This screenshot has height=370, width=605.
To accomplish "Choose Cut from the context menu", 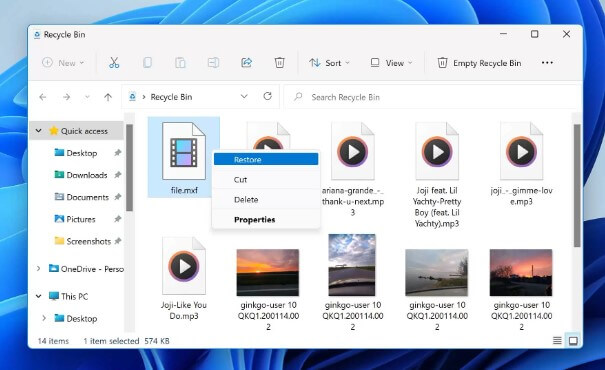I will coord(266,179).
